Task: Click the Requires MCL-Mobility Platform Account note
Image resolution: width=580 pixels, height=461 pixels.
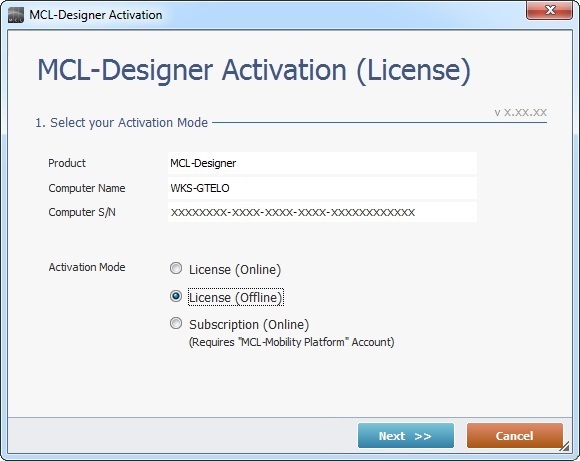Action: click(291, 342)
